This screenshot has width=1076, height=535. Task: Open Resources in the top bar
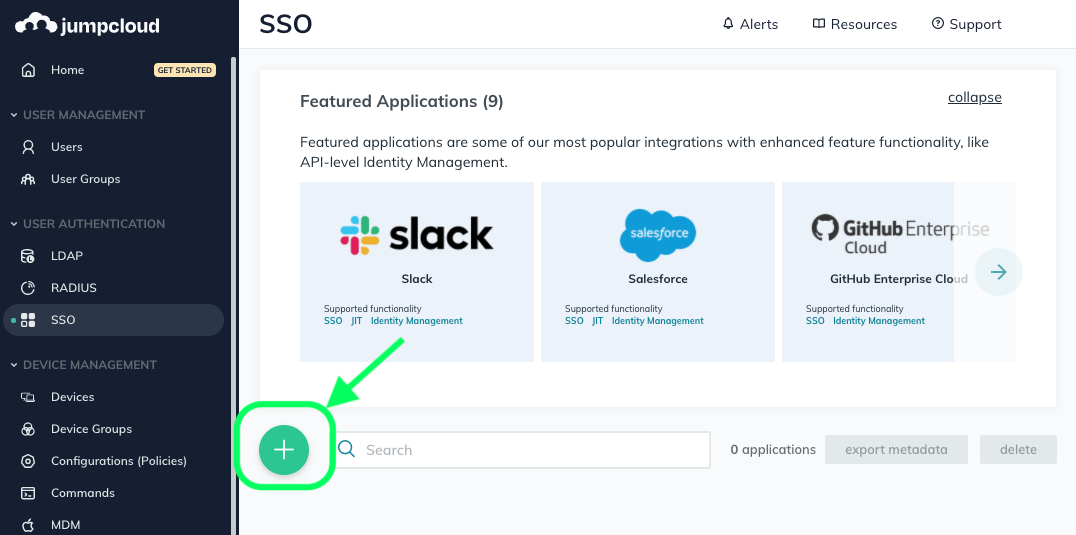click(854, 24)
